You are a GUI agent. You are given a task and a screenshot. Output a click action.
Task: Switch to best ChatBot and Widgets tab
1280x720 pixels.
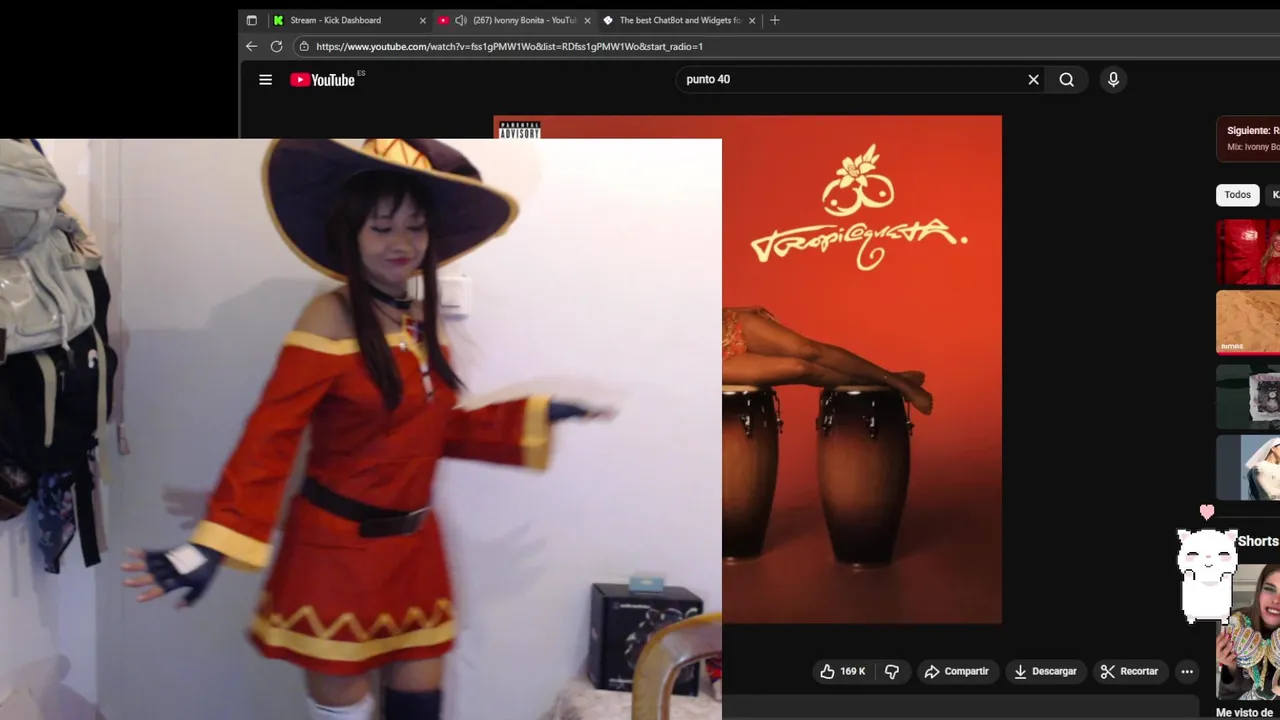pos(679,20)
